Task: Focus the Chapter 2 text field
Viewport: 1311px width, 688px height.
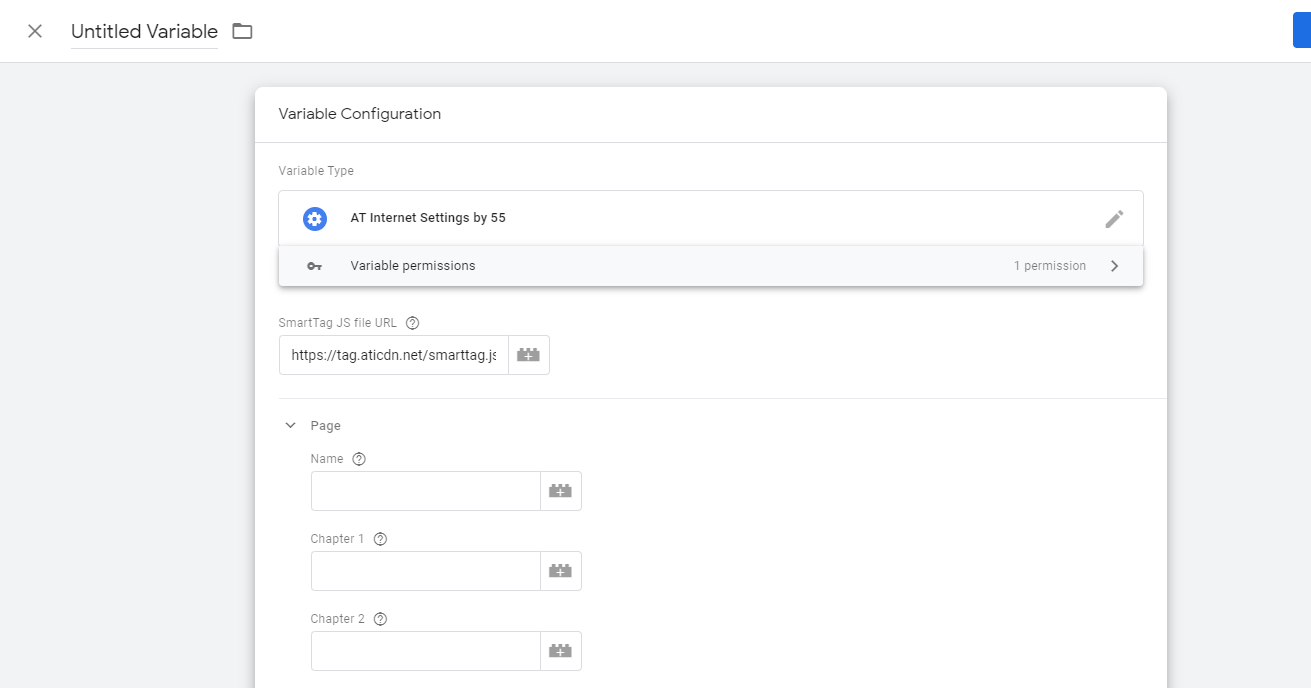Action: (x=425, y=651)
